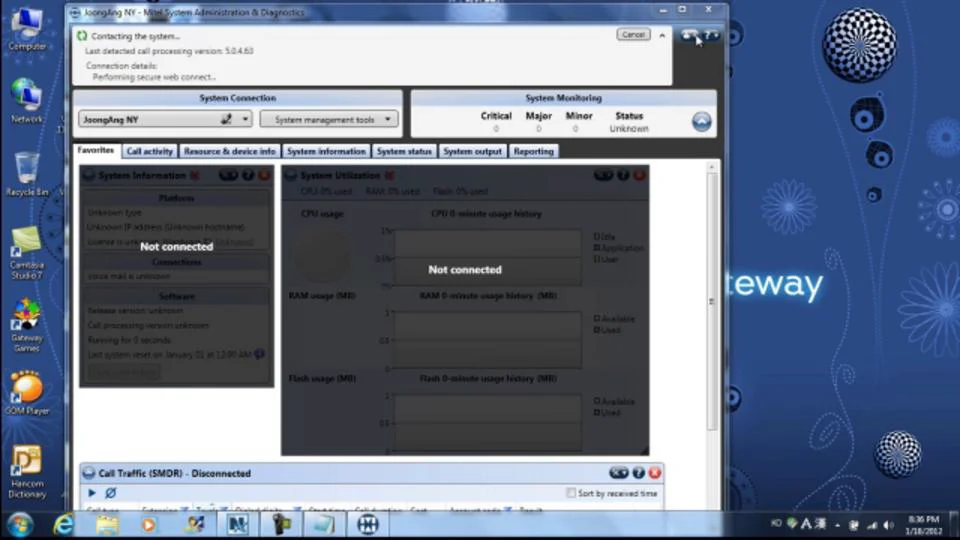Open the notepad sticky taskbar item

324,525
